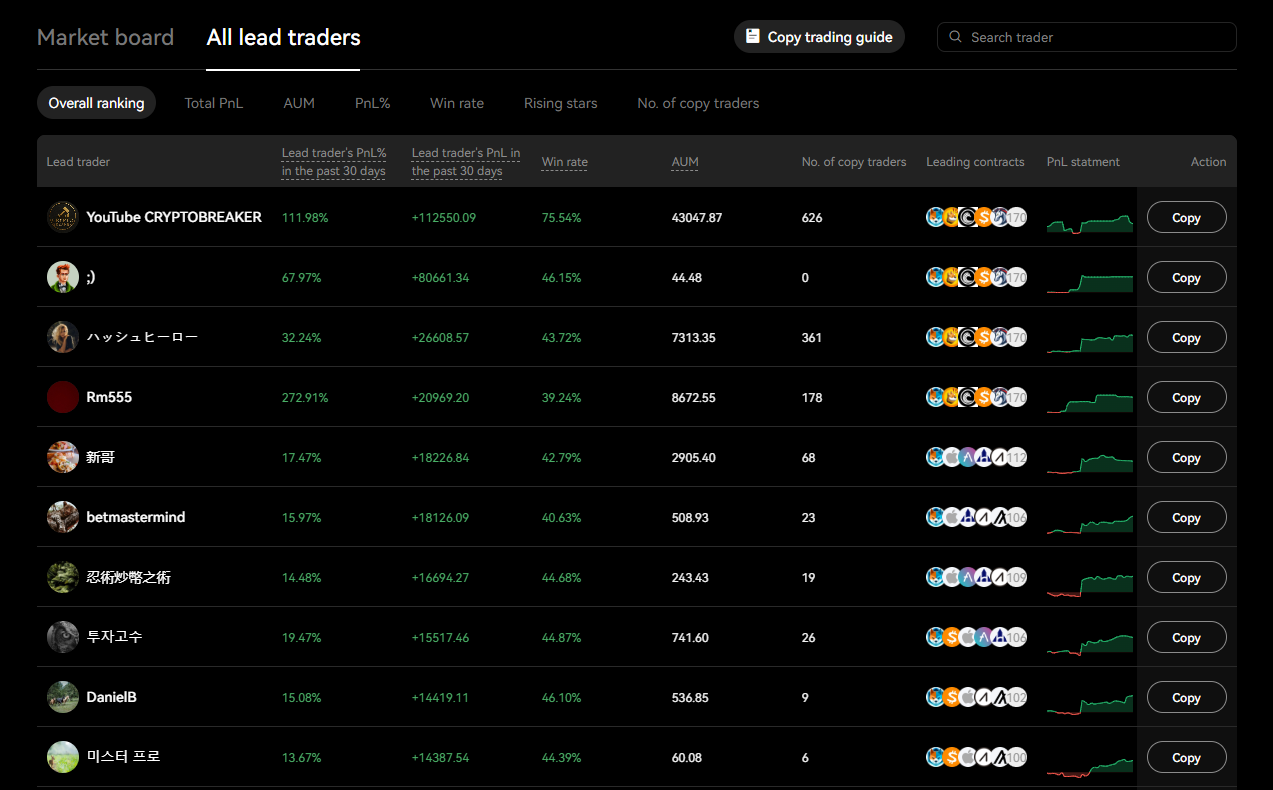Click the guide book icon on Copy trading guide
Image resolution: width=1273 pixels, height=790 pixels.
click(751, 36)
